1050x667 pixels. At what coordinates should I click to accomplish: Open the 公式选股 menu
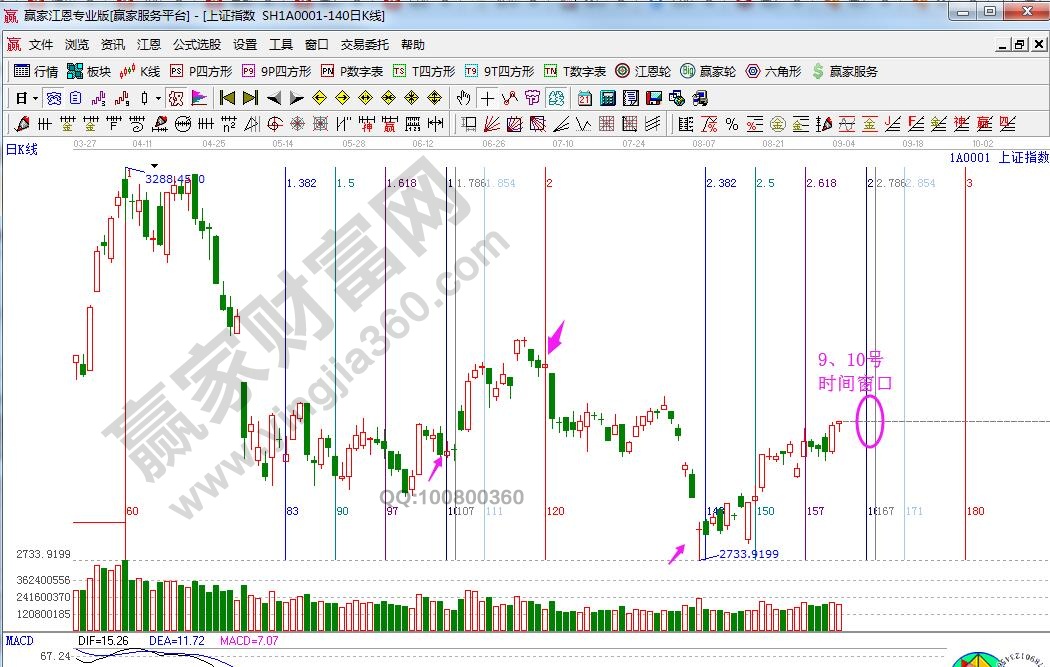(x=196, y=45)
